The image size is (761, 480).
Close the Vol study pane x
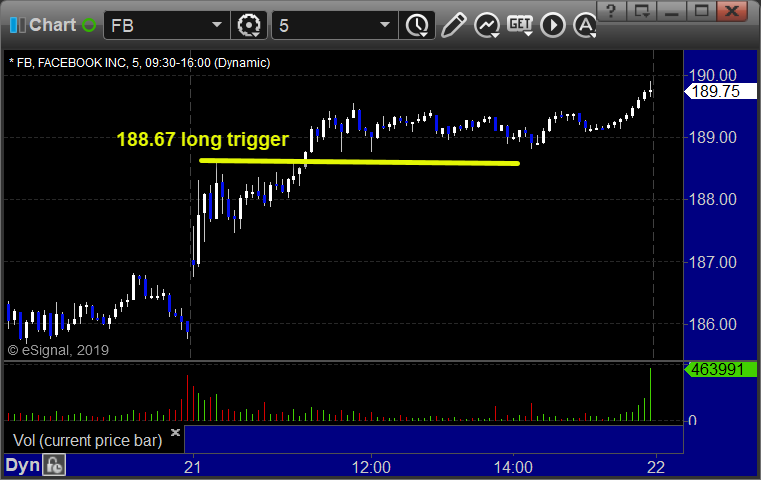pyautogui.click(x=175, y=432)
